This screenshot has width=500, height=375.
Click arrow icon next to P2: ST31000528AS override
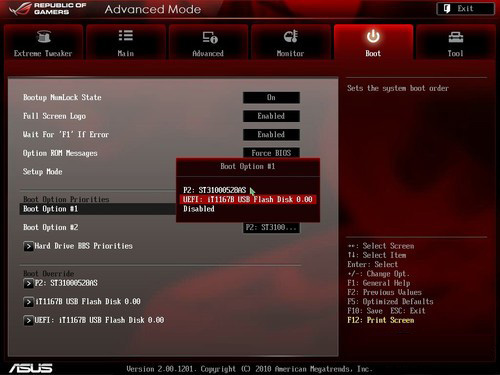coord(28,283)
